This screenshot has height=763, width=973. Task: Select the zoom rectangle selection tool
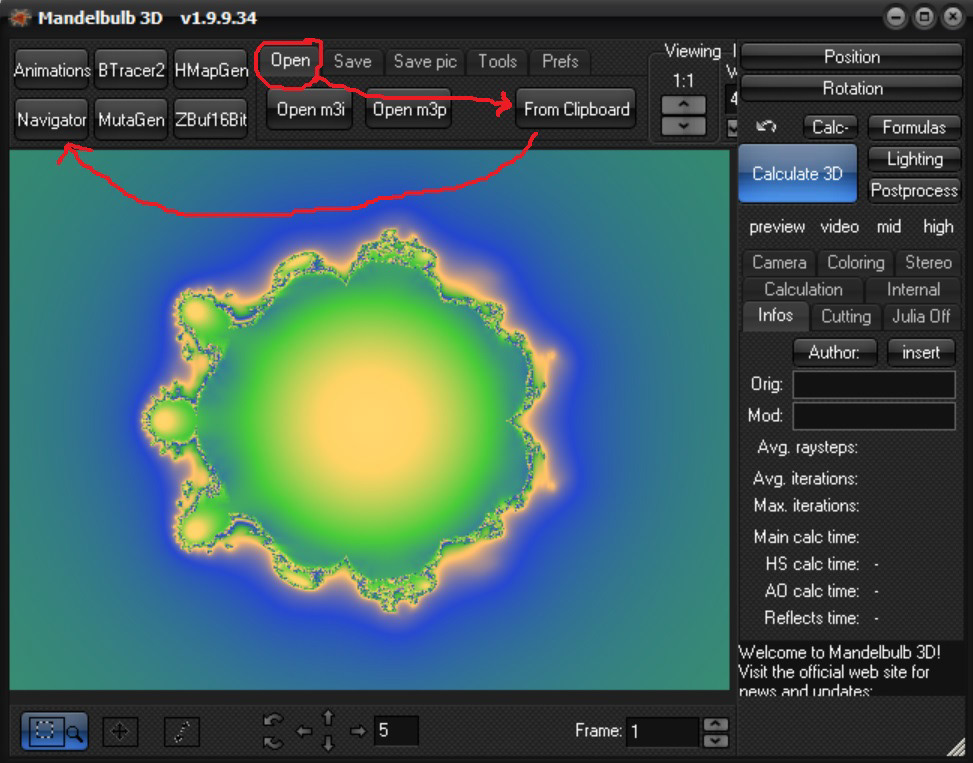point(54,731)
